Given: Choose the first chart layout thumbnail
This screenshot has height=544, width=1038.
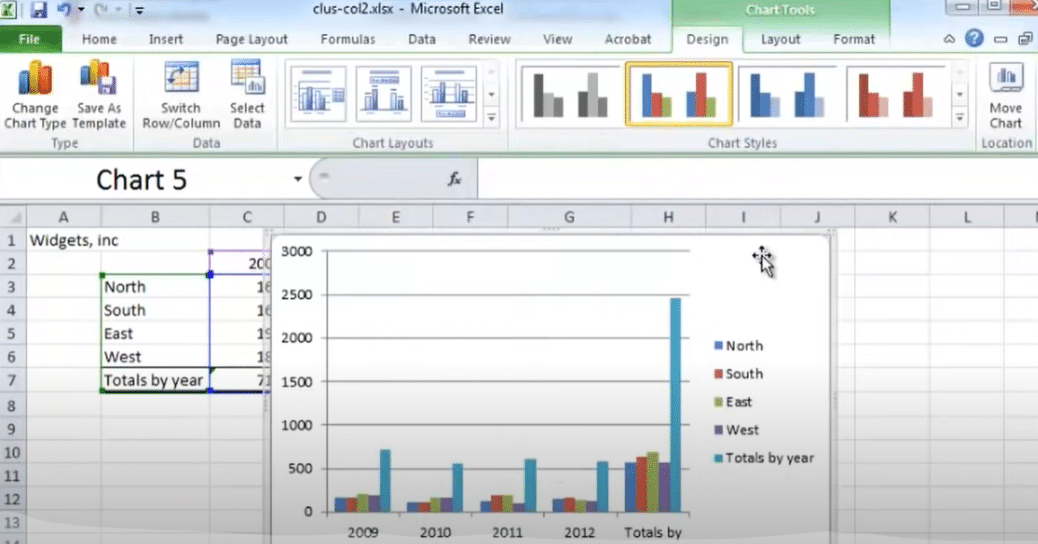Looking at the screenshot, I should click(x=318, y=93).
